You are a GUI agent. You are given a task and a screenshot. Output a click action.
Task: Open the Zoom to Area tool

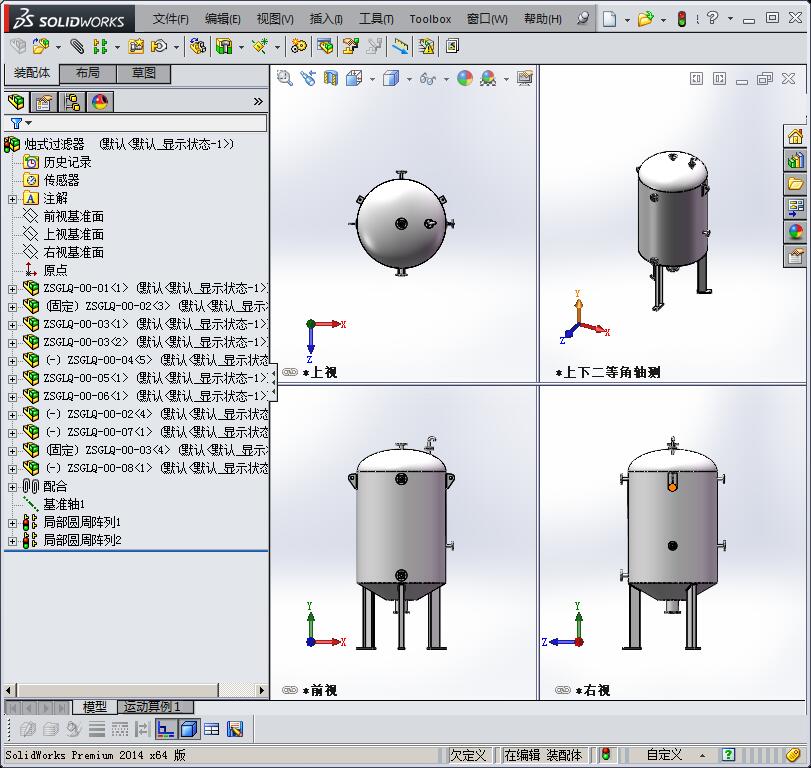[286, 78]
